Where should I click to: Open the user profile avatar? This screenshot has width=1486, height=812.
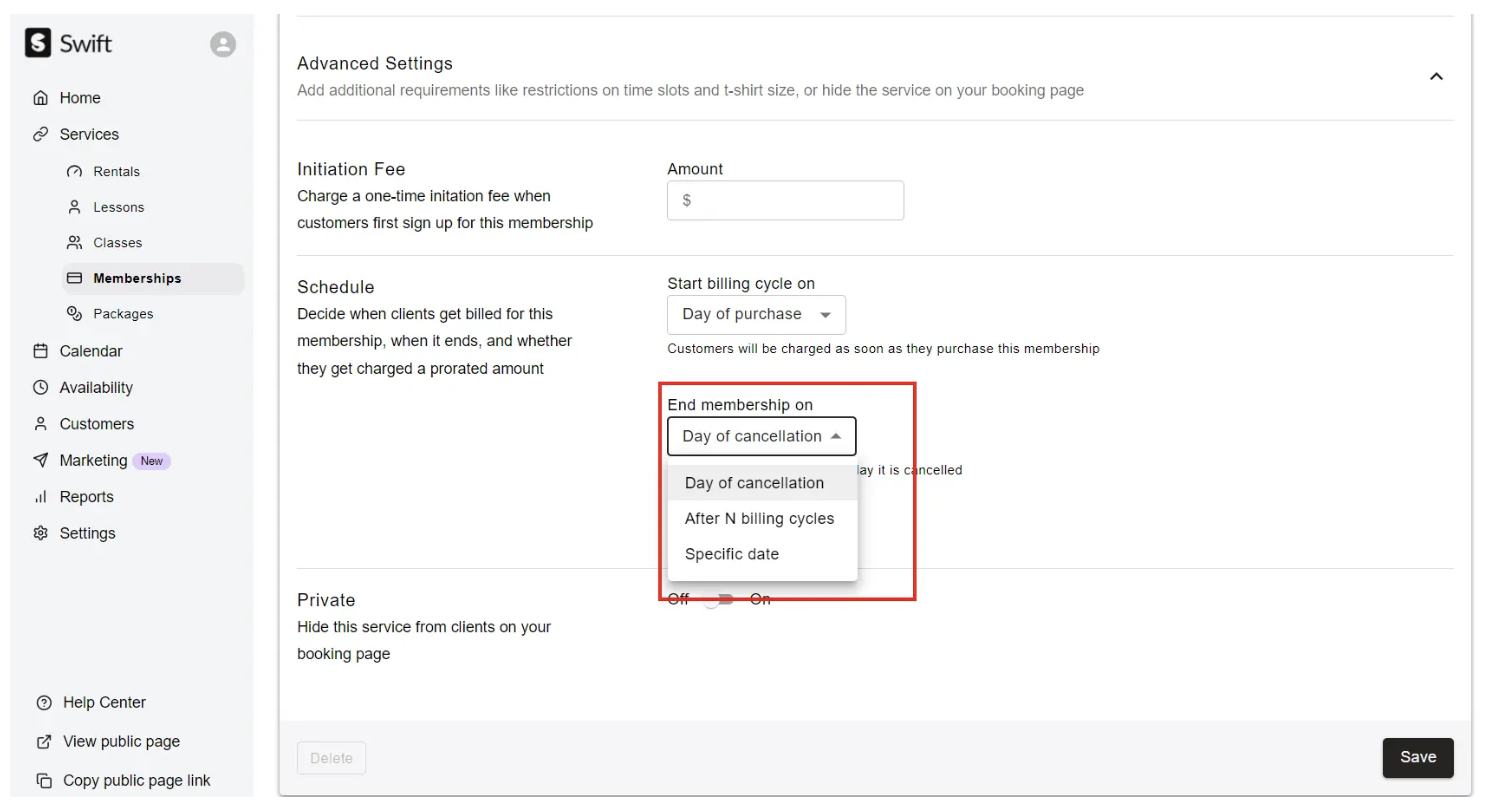click(223, 44)
